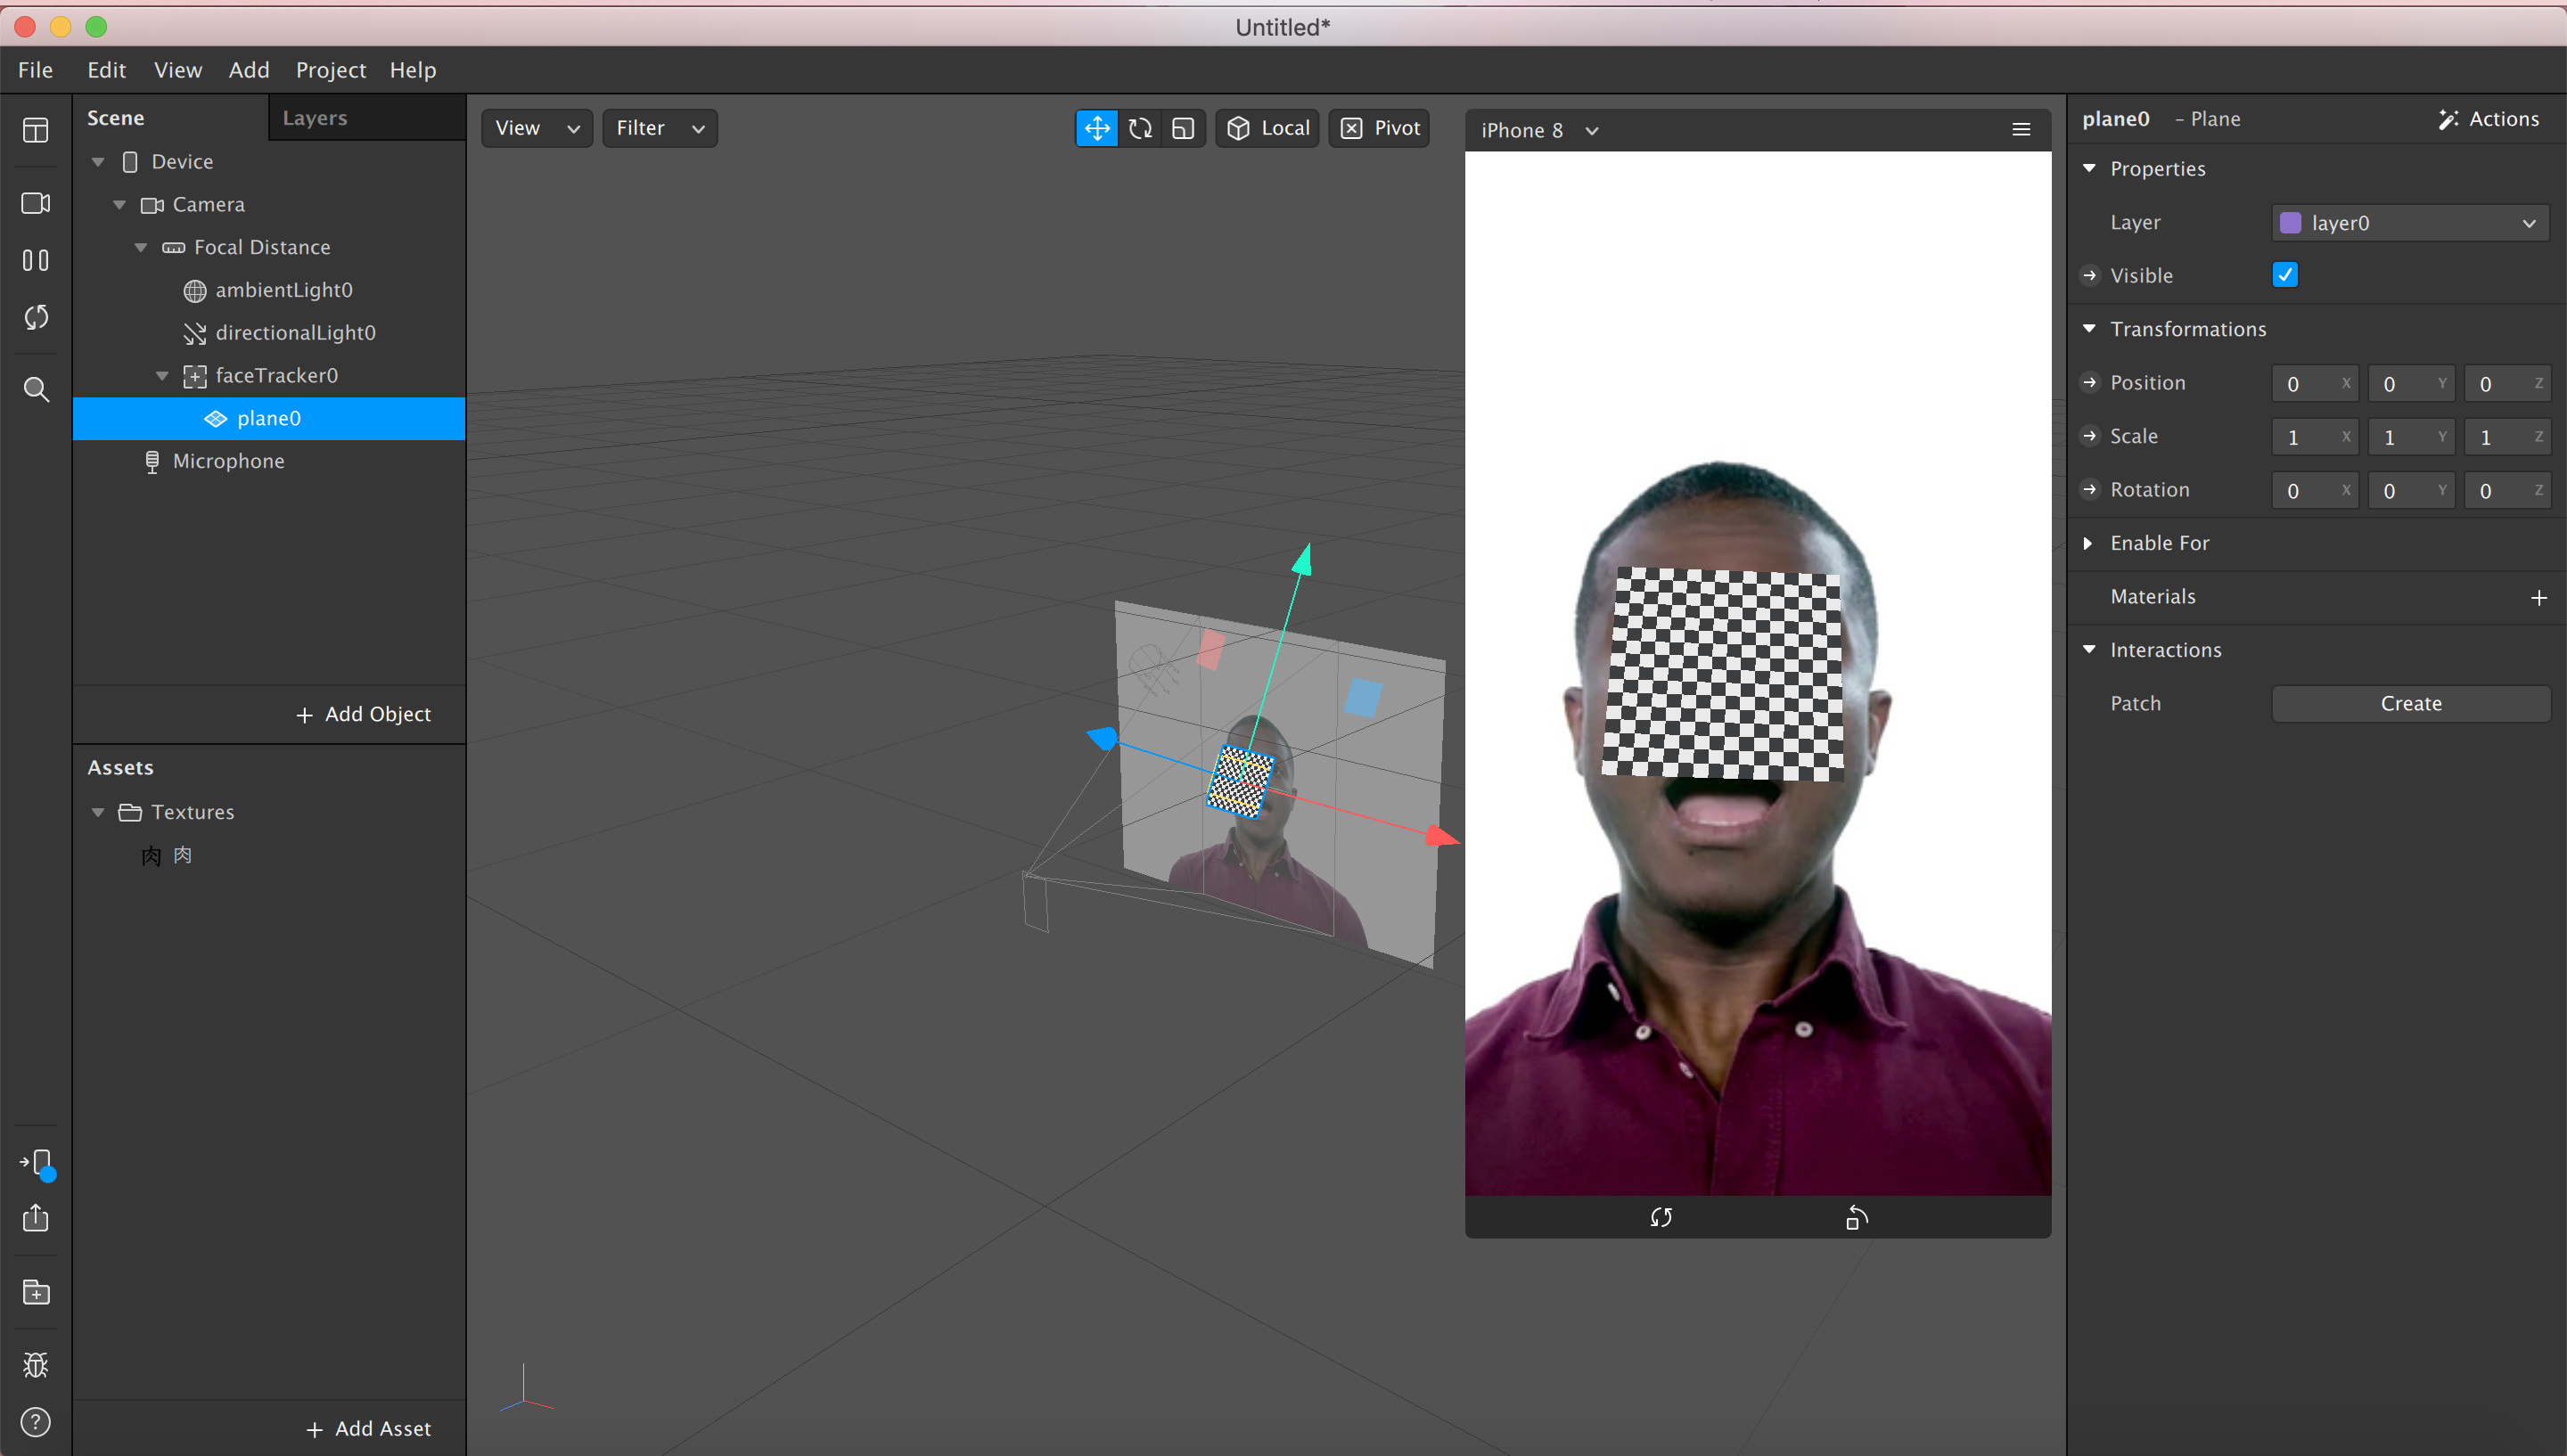
Task: Open the Project menu
Action: 330,70
